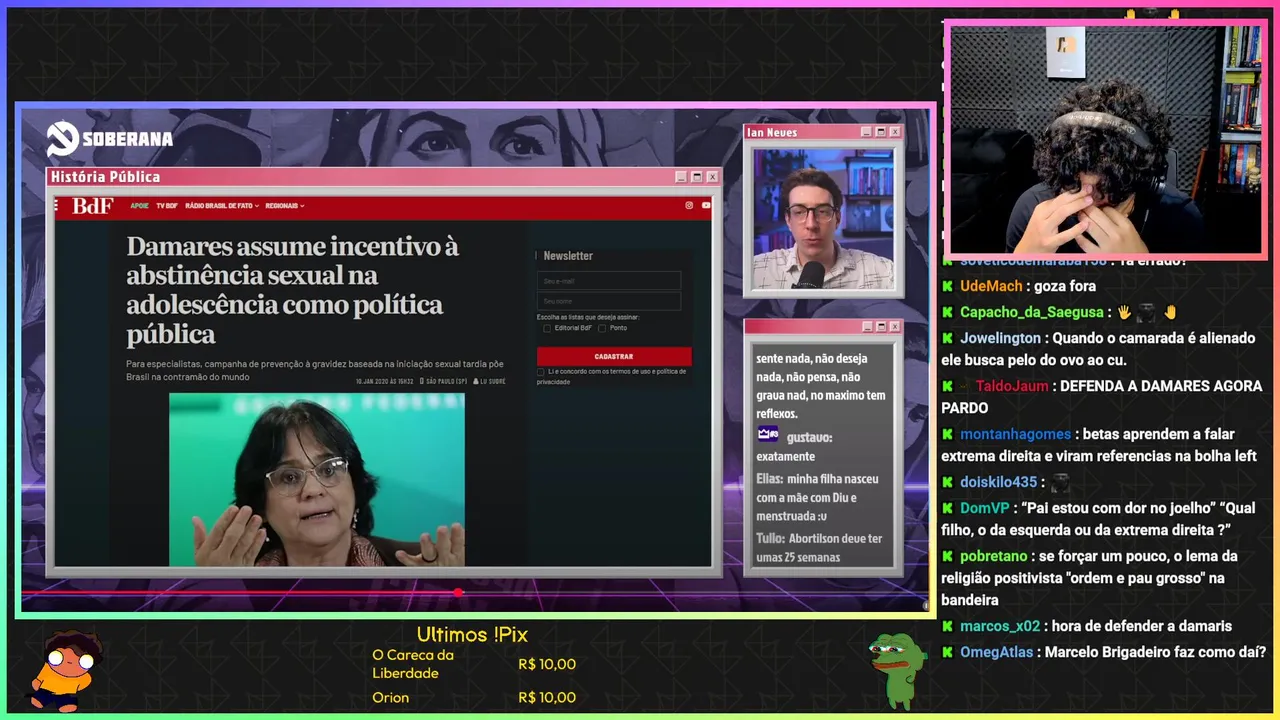Minimize the História Pública window

(x=681, y=177)
